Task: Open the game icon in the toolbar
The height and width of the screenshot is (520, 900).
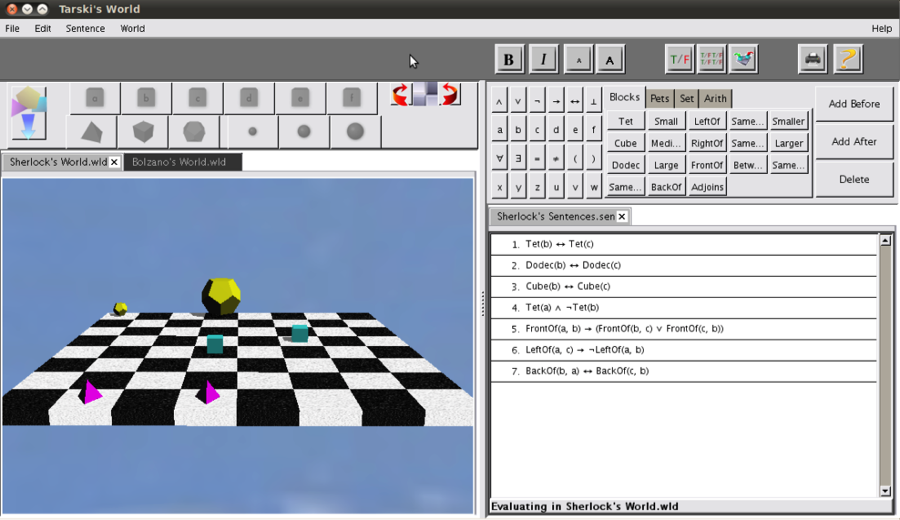Action: (x=743, y=59)
